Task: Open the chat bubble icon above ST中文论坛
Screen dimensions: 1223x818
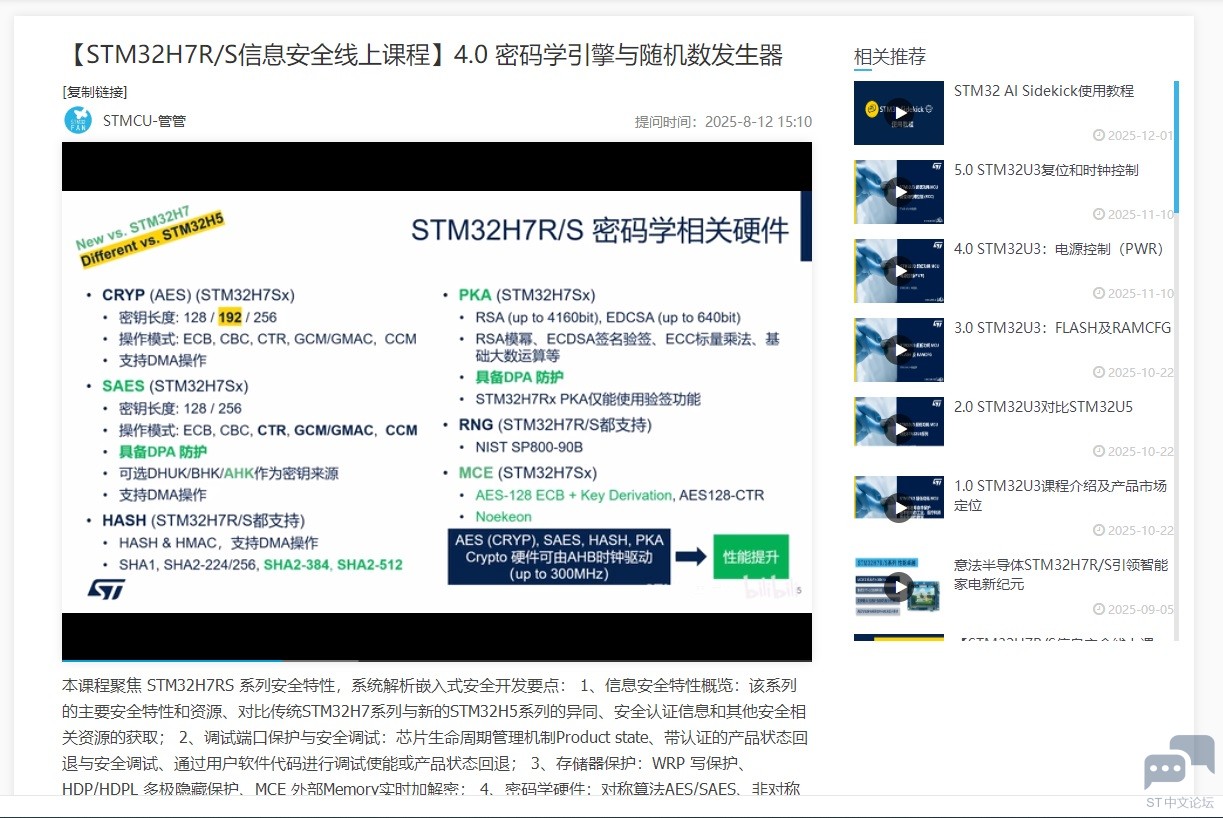Action: 1179,762
